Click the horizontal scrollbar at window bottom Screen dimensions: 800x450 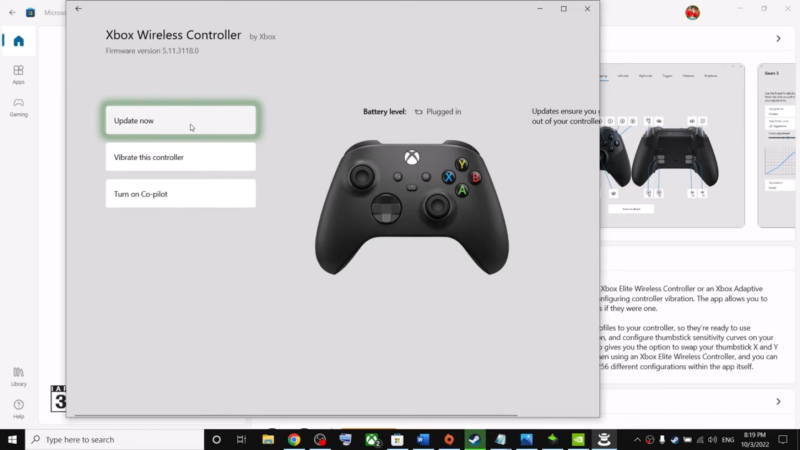click(x=296, y=415)
